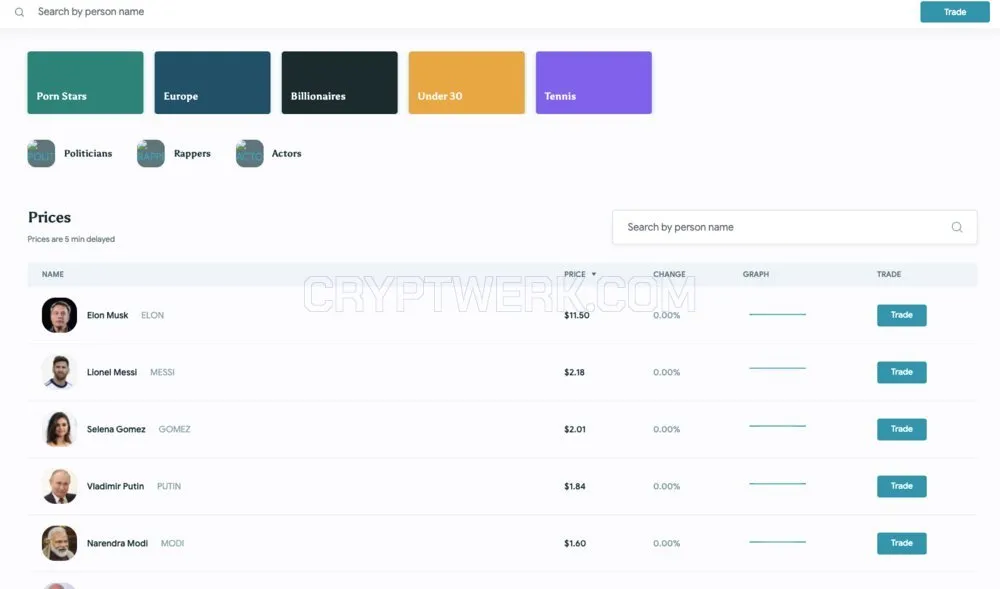Click the NAME column header
This screenshot has width=1000, height=589.
(53, 274)
